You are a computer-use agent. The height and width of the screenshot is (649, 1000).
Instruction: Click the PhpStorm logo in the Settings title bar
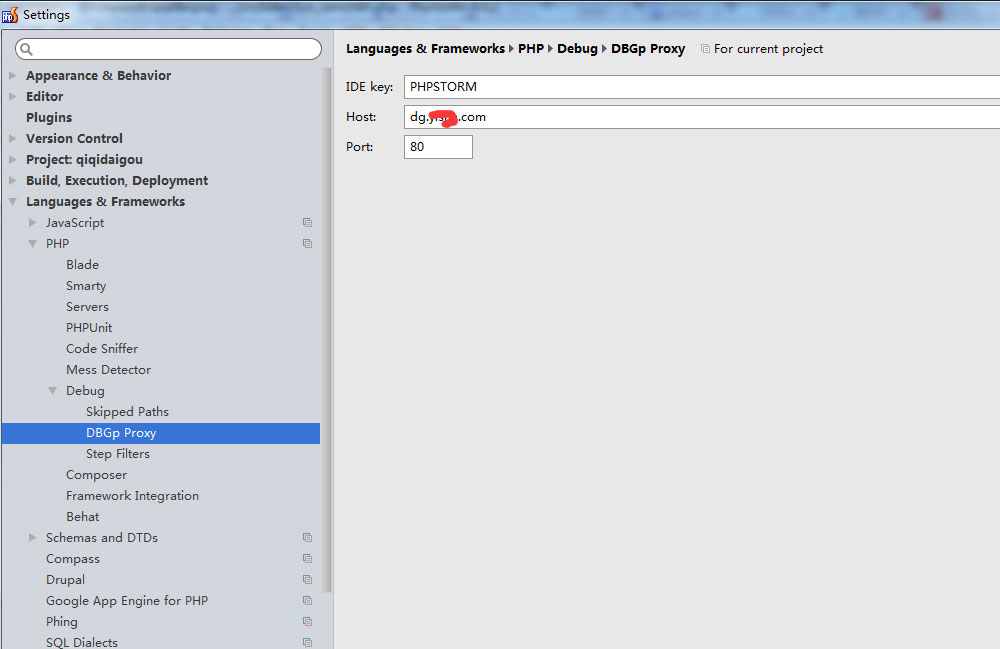tap(8, 14)
